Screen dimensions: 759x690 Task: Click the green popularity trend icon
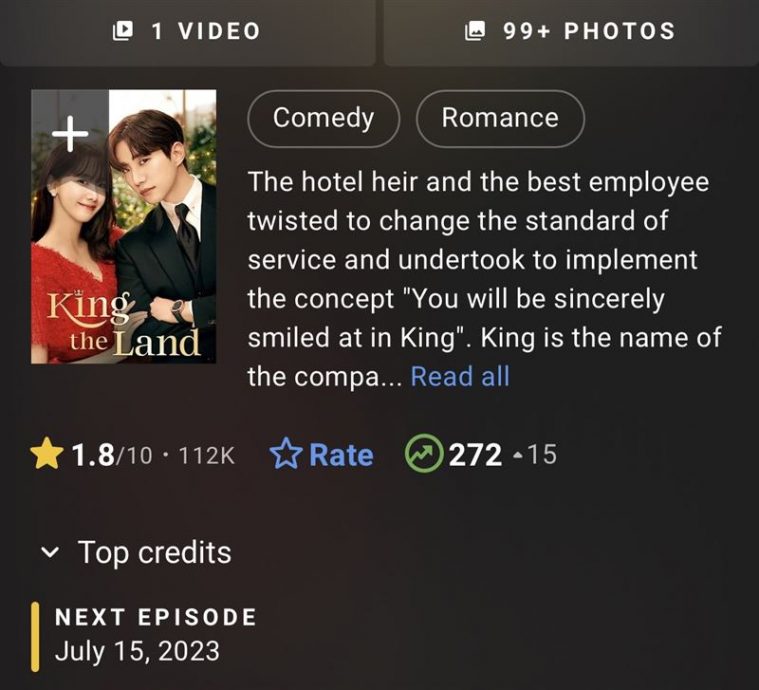pyautogui.click(x=424, y=454)
